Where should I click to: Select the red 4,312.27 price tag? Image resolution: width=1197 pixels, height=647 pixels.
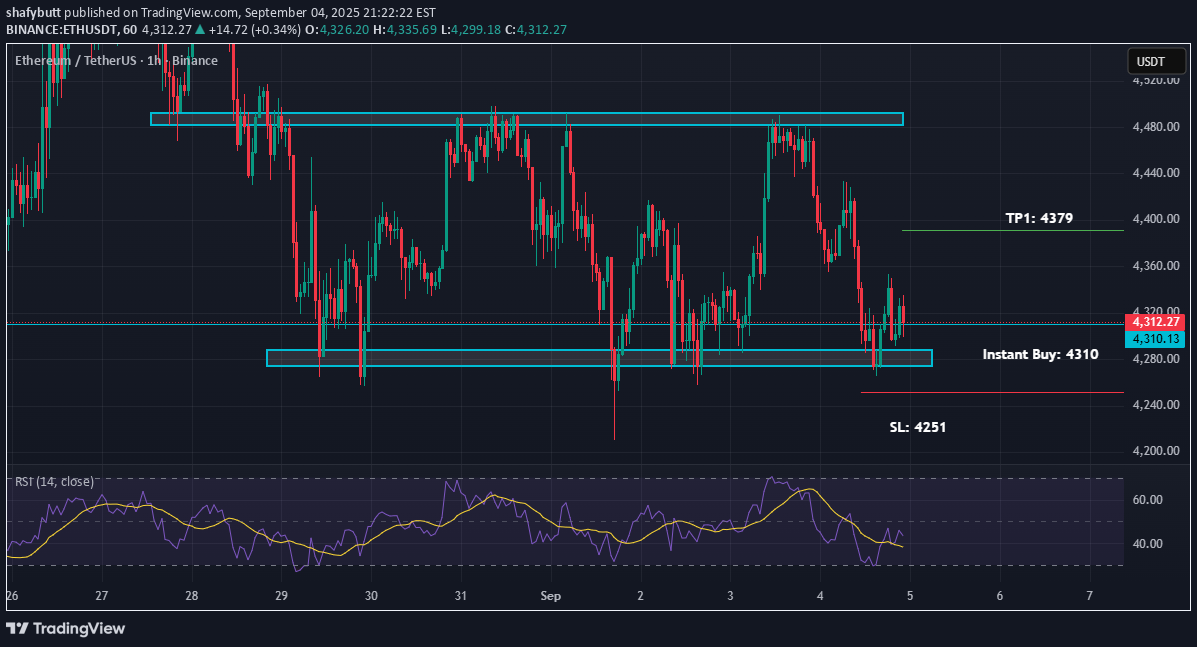pyautogui.click(x=1155, y=322)
